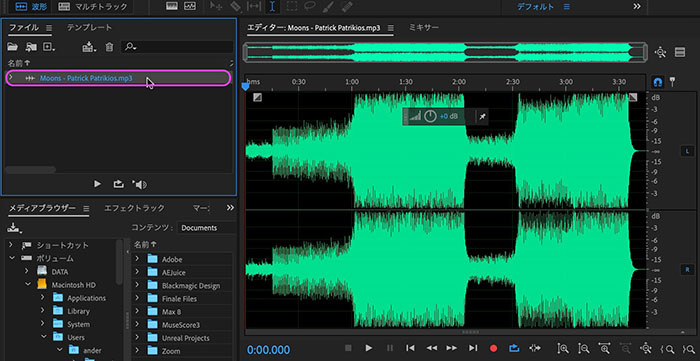Select the Paintbrush Selection tool

(x=328, y=7)
